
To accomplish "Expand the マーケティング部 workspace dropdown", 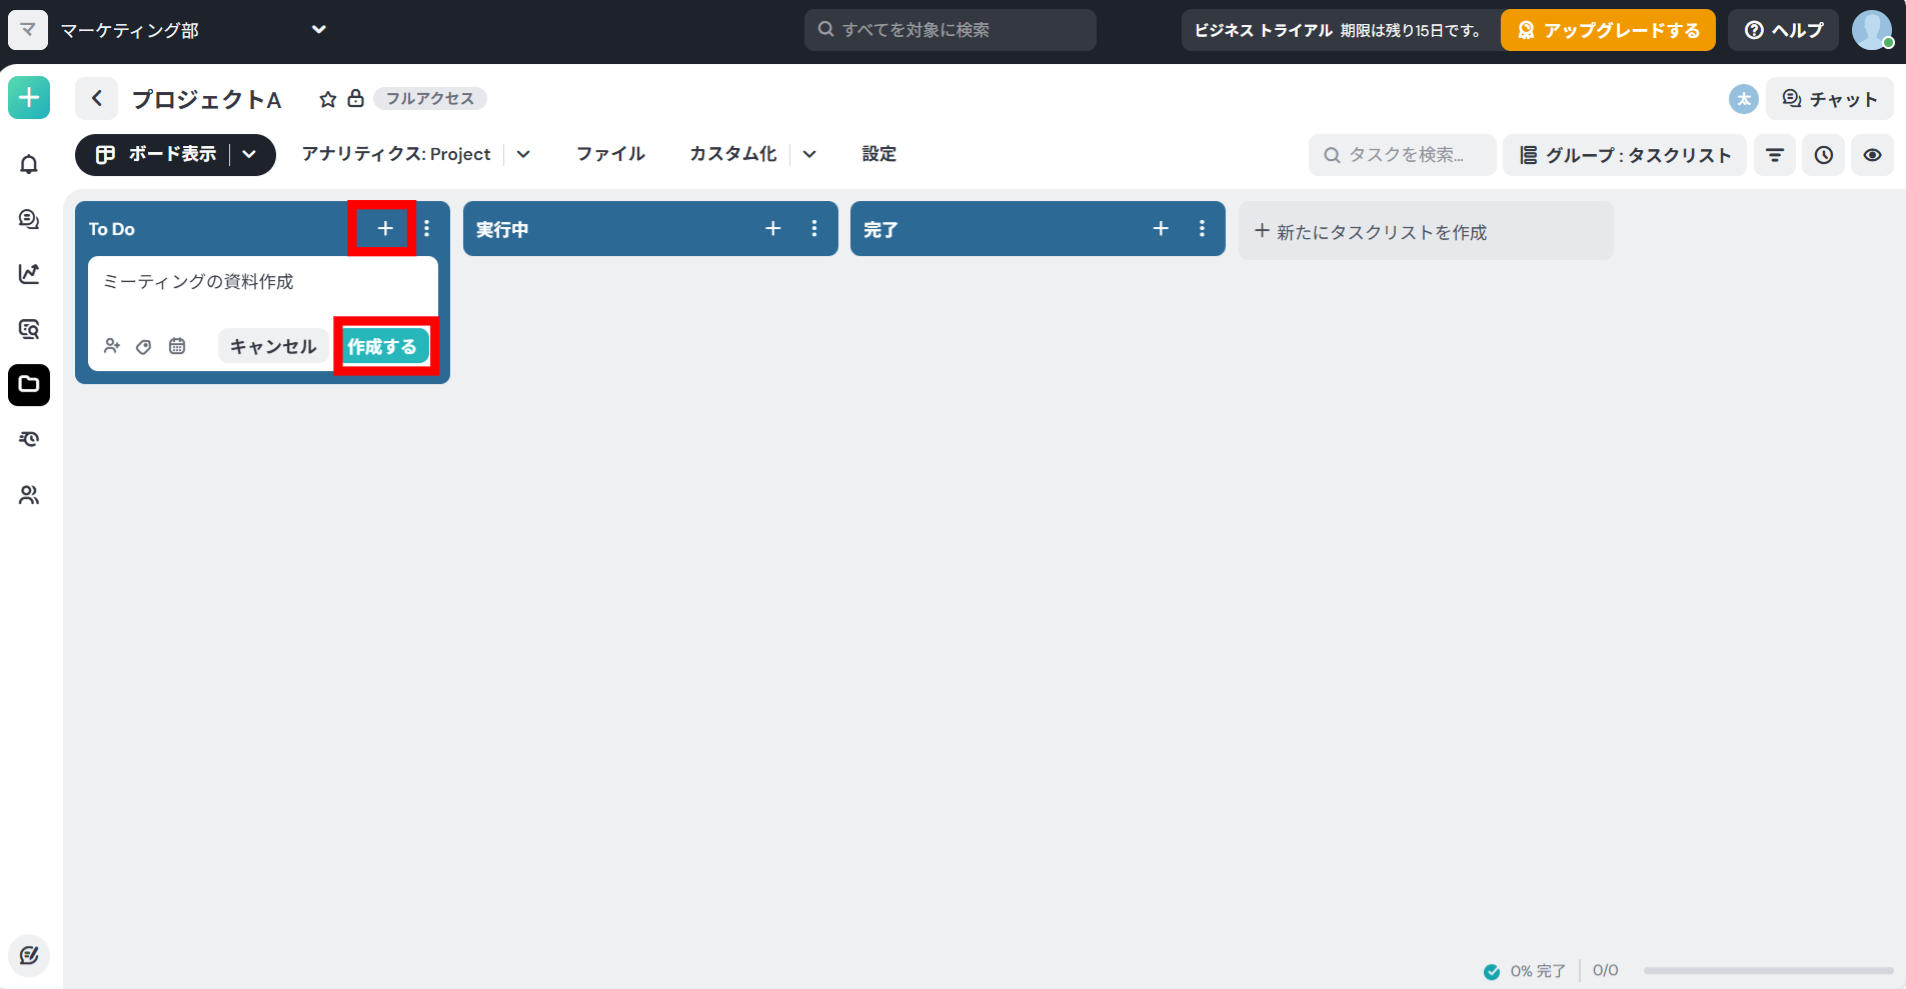I will (x=319, y=30).
